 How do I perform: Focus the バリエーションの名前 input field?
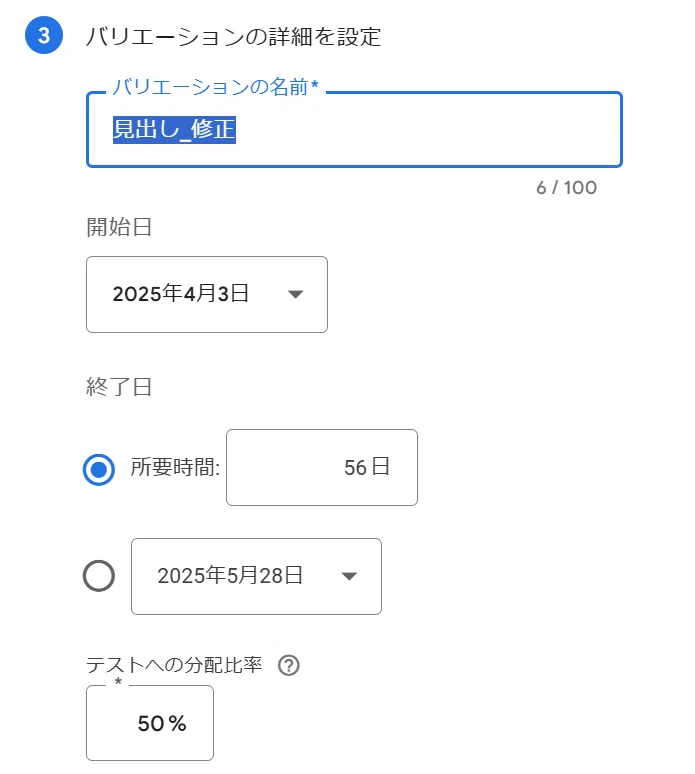354,129
